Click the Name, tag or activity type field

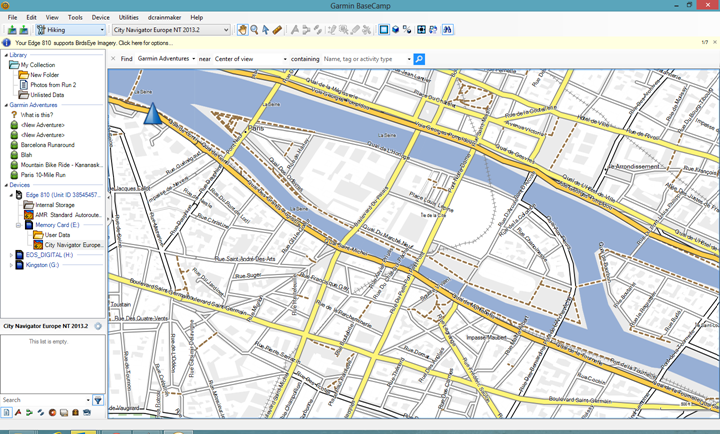pyautogui.click(x=363, y=59)
